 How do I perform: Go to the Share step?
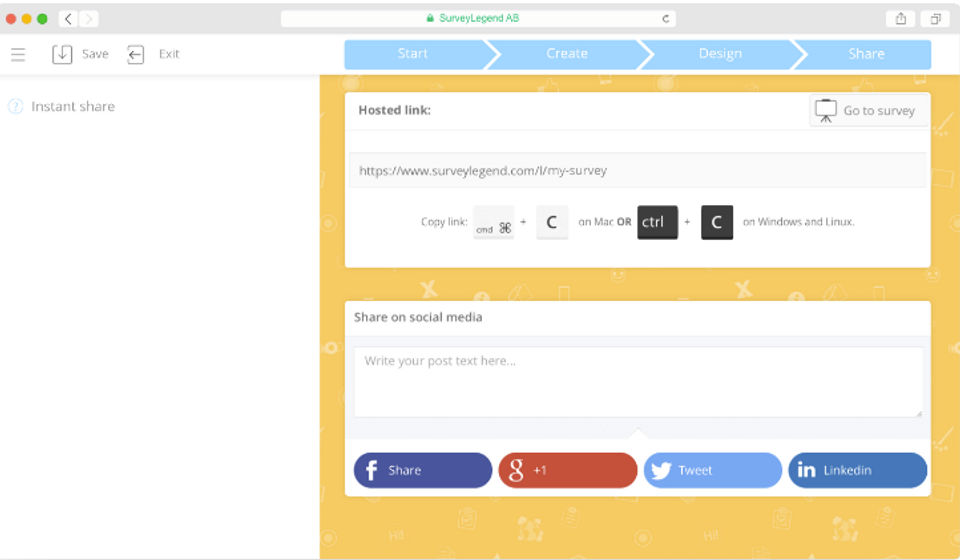click(866, 54)
